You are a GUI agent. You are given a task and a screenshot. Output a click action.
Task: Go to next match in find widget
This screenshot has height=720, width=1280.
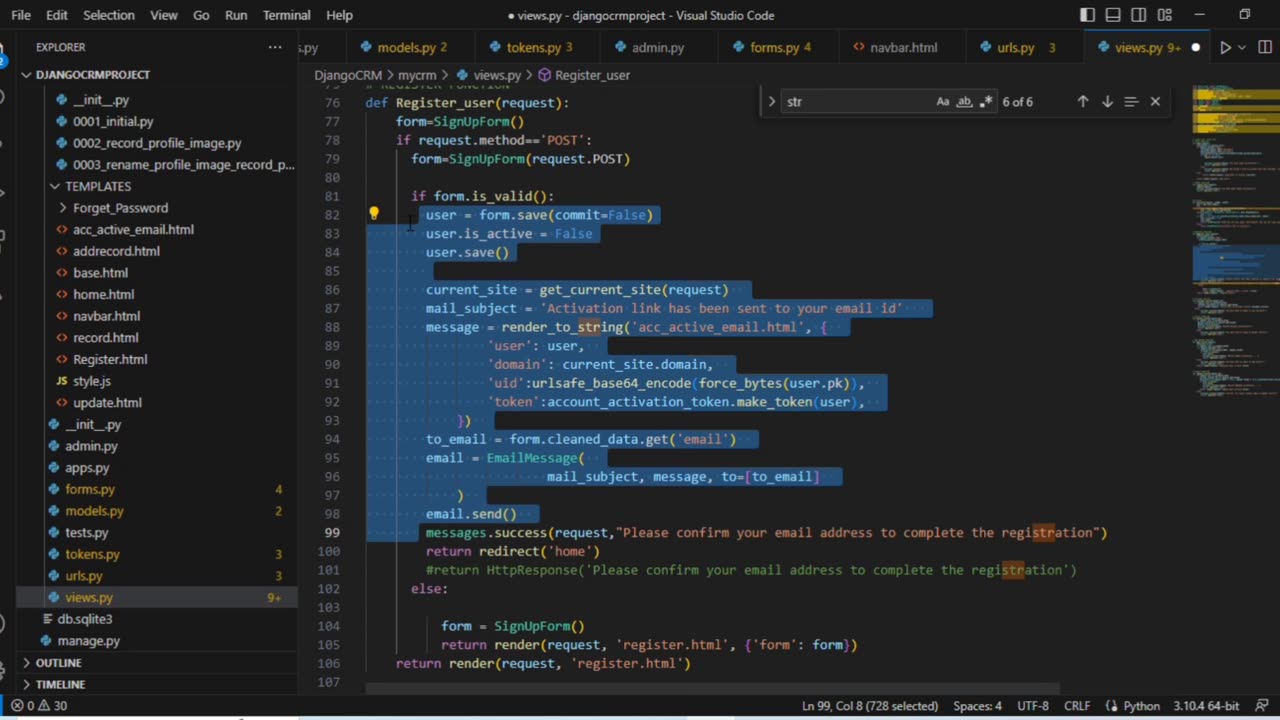coord(1107,101)
